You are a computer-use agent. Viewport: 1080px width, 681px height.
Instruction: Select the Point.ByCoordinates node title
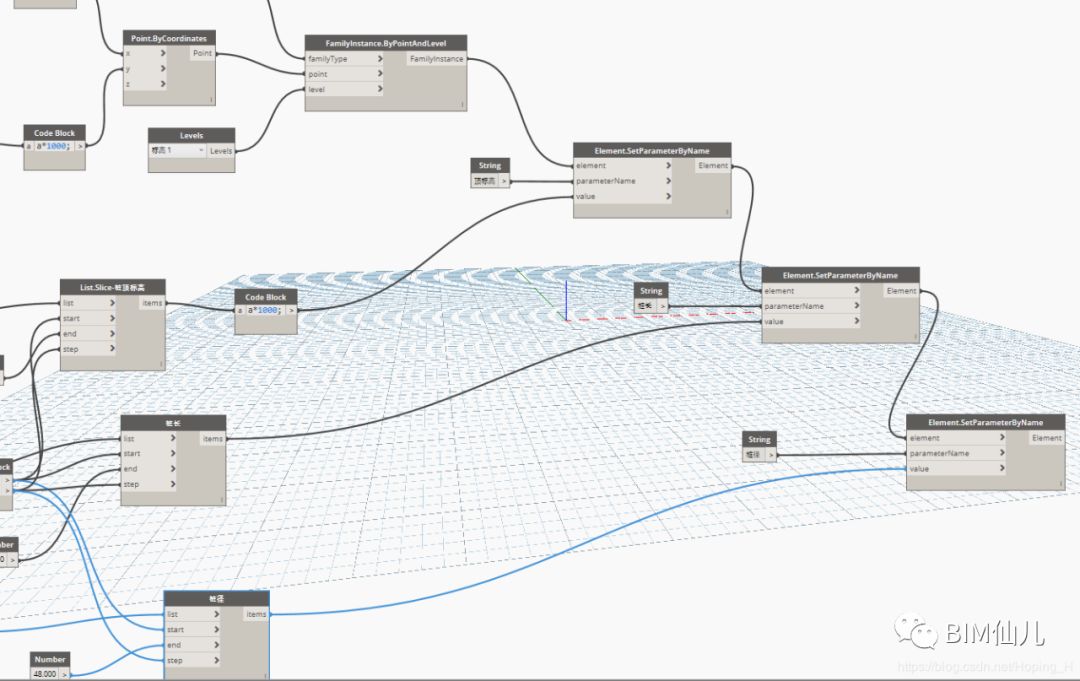(169, 38)
